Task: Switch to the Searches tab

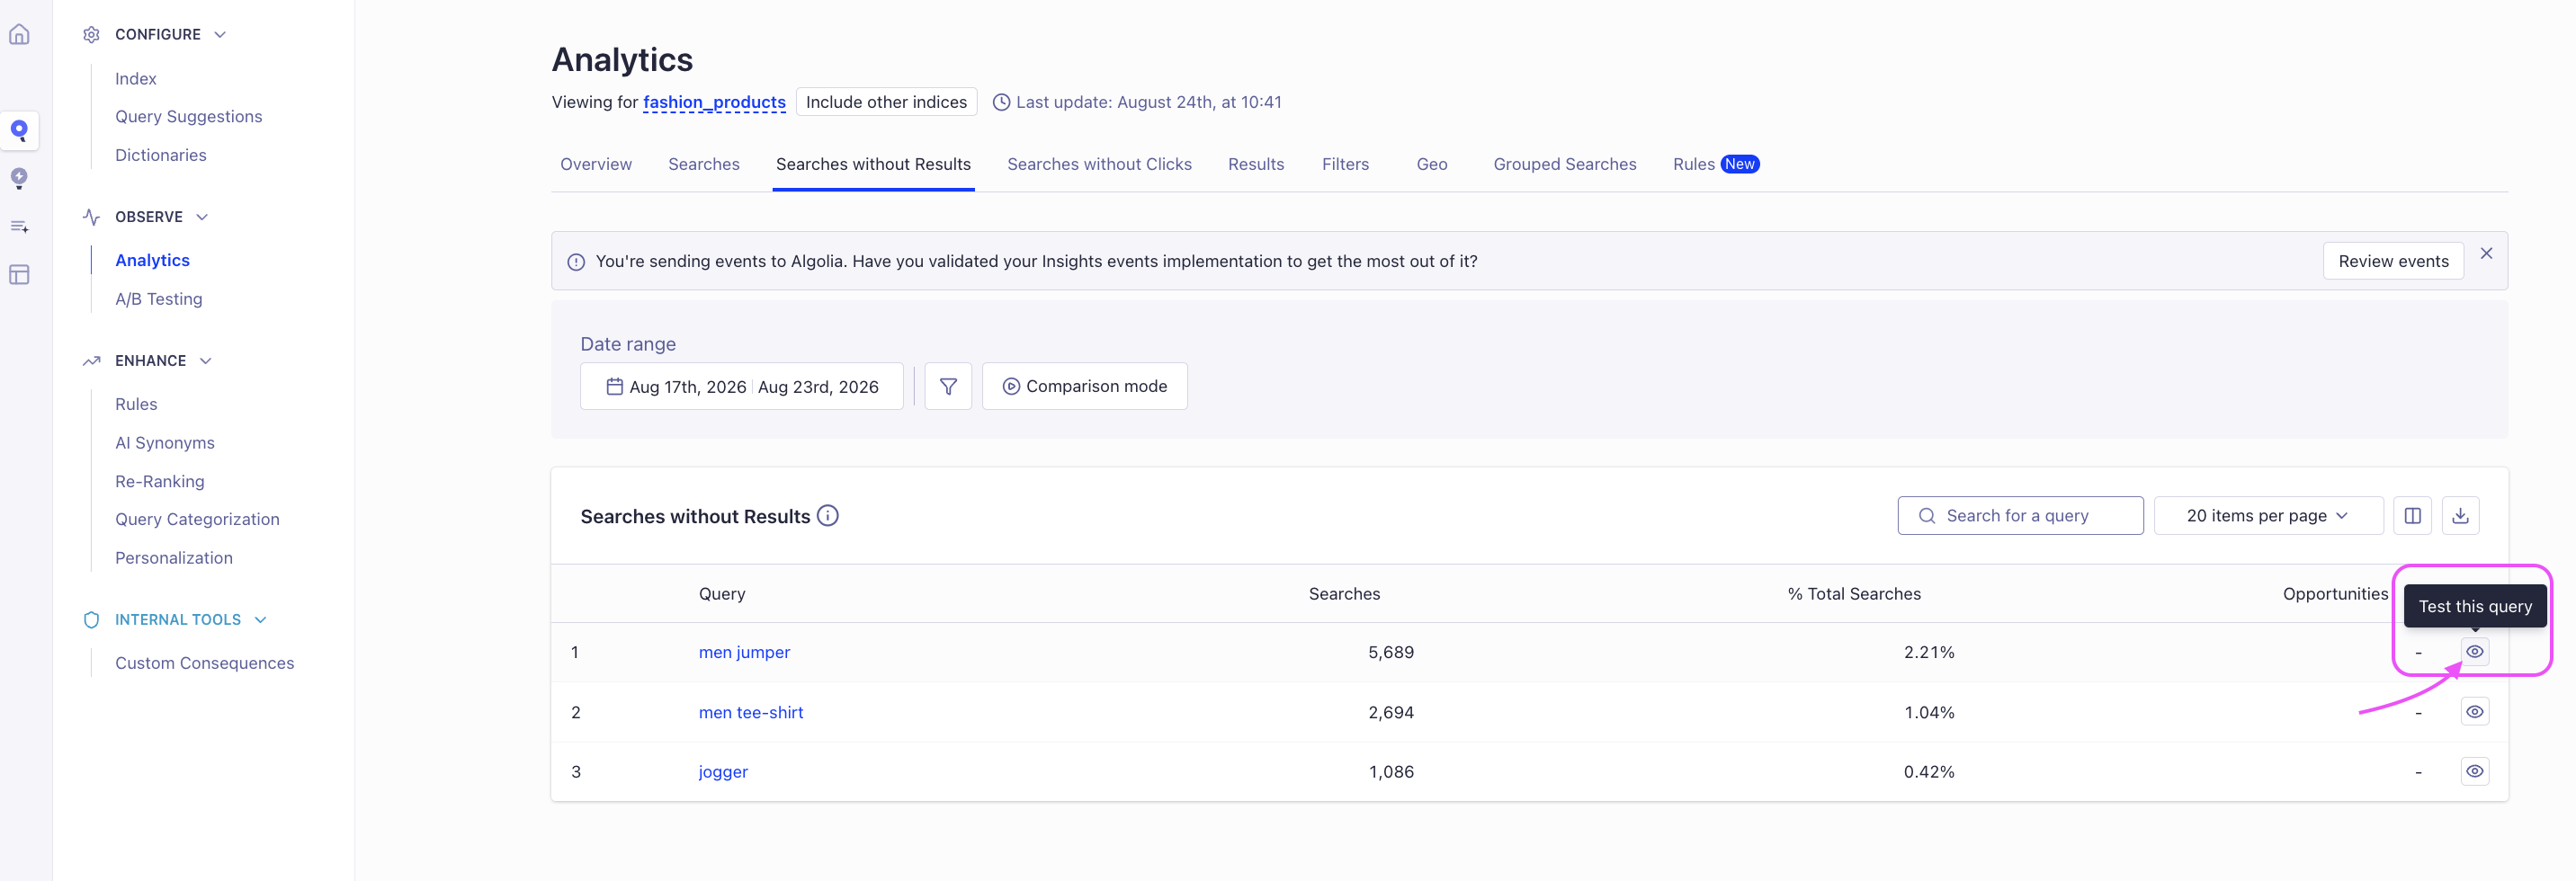Action: pyautogui.click(x=704, y=164)
